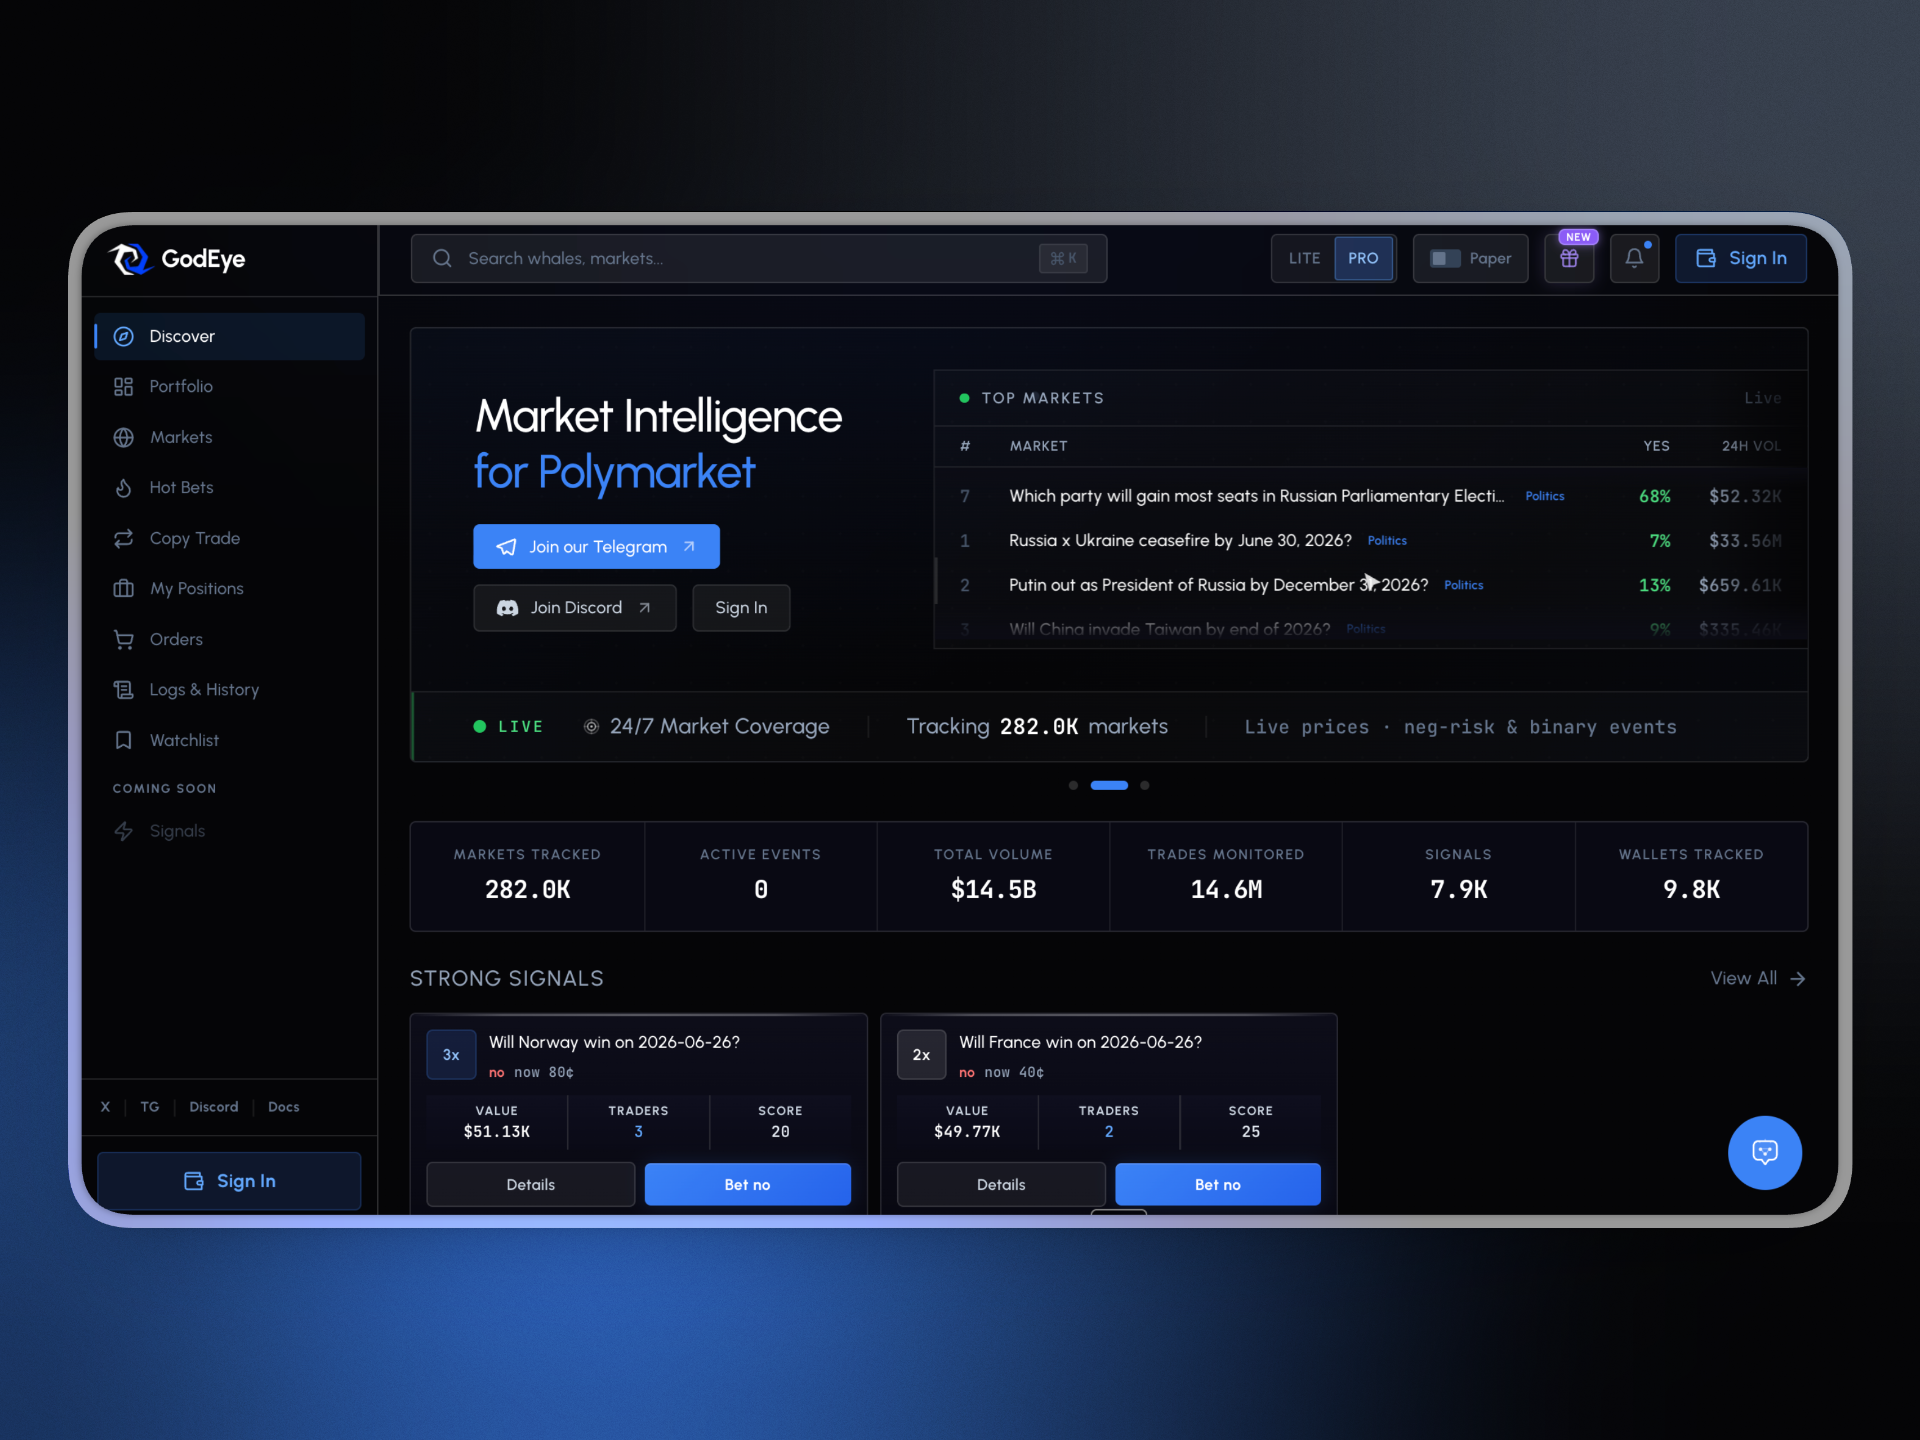Open Russian Parliamentary Election market row
Screen dimensions: 1920x1440
[x=1370, y=496]
